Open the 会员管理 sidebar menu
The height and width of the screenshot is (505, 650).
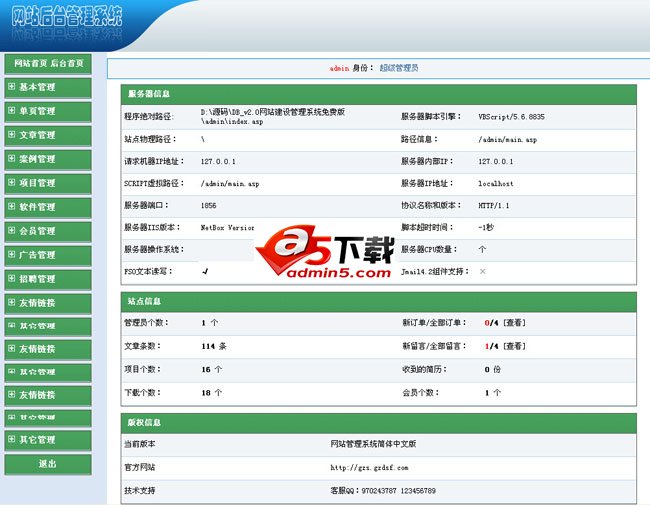[48, 231]
